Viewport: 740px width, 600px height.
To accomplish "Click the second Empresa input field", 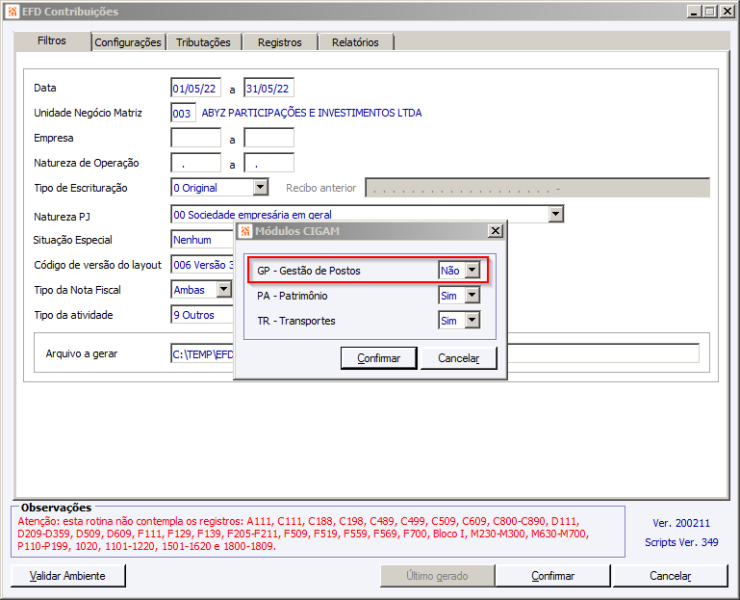I will [x=269, y=138].
